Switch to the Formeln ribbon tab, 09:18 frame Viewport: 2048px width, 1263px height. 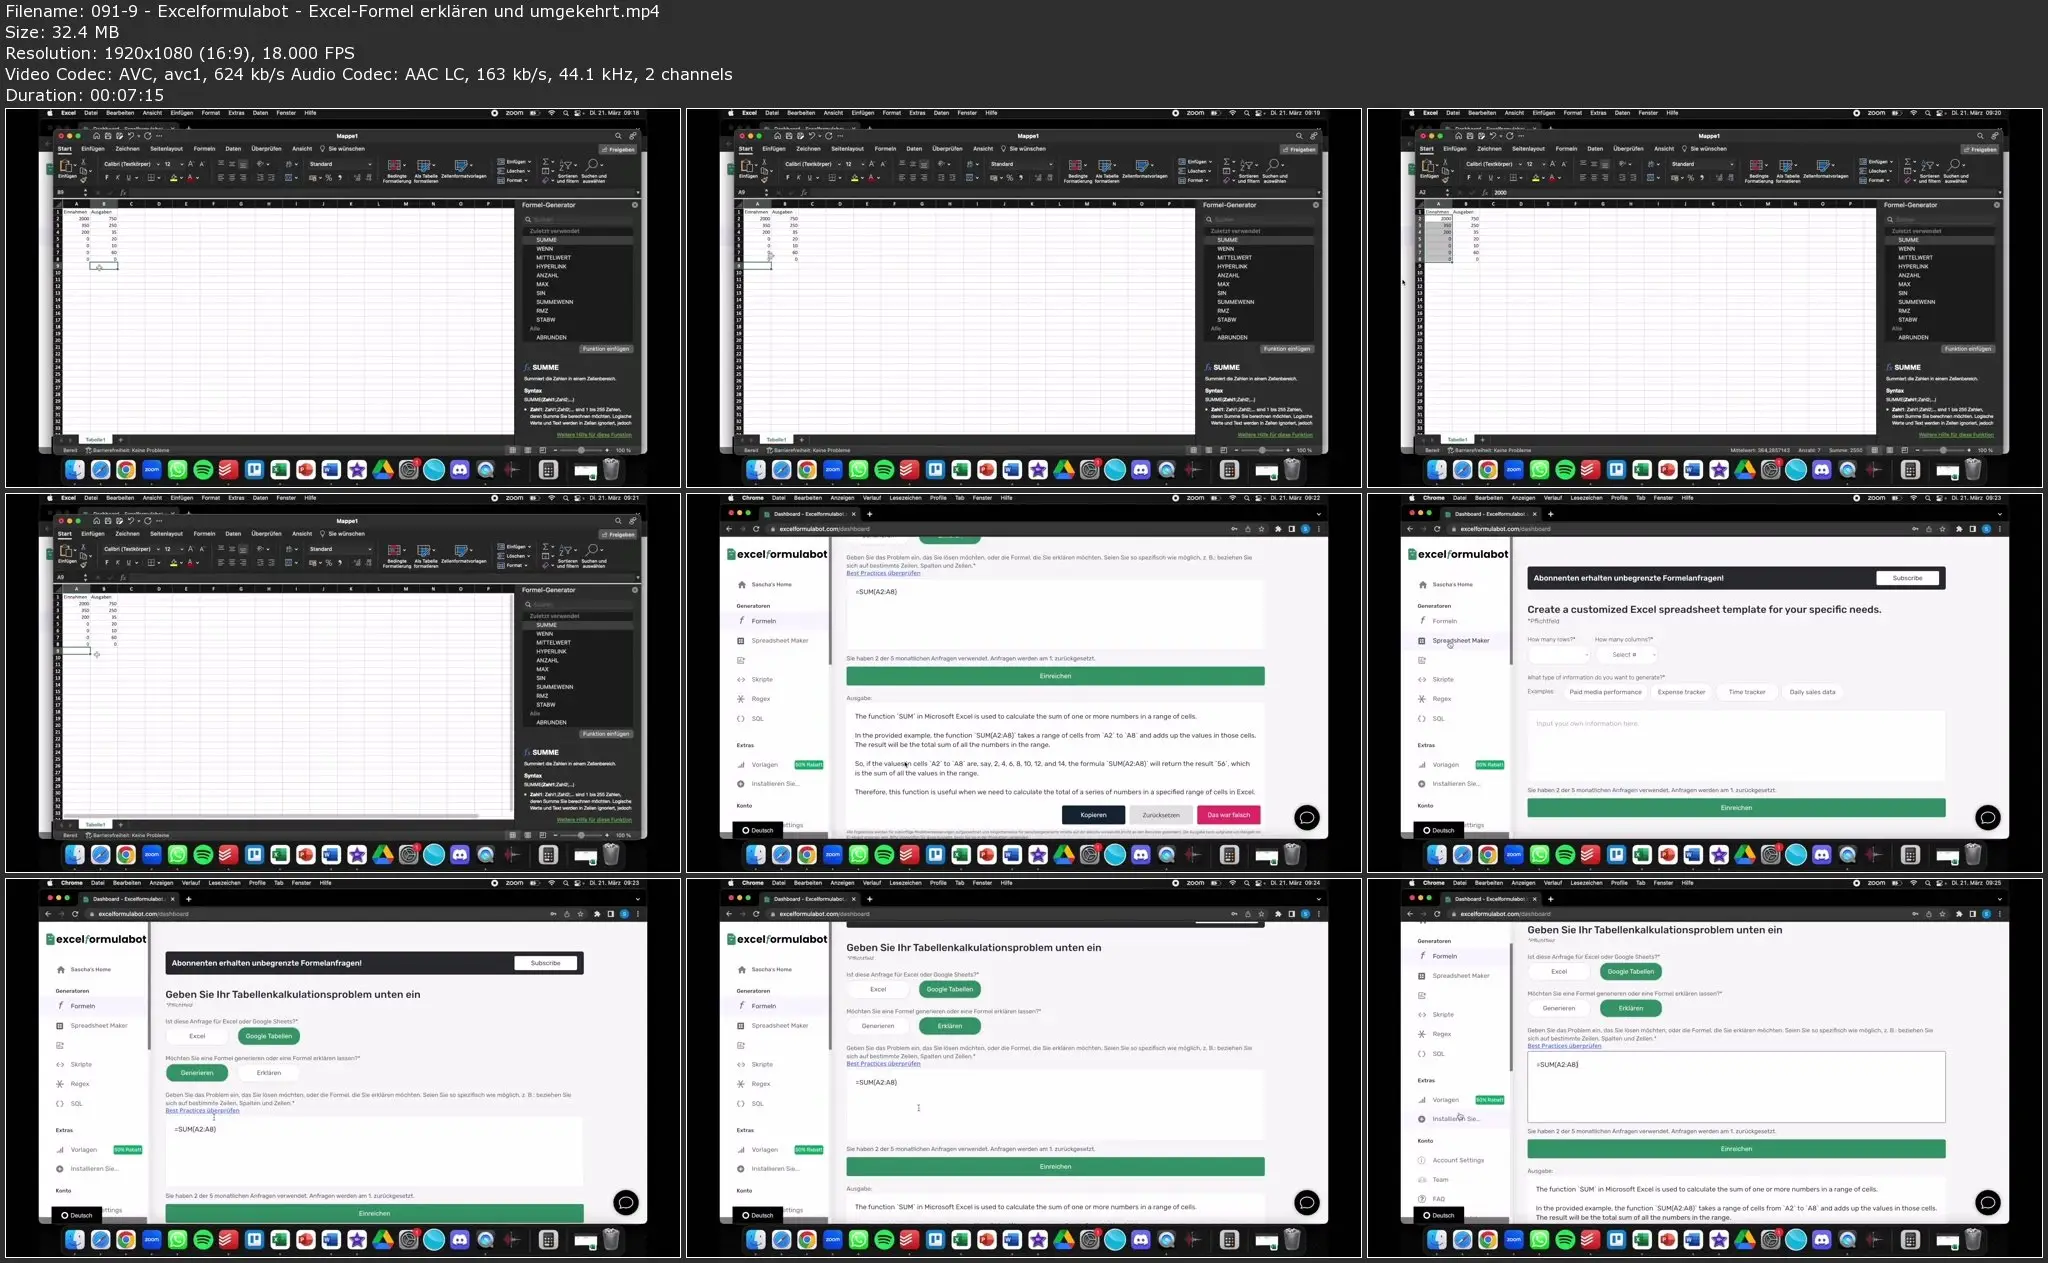tap(205, 149)
